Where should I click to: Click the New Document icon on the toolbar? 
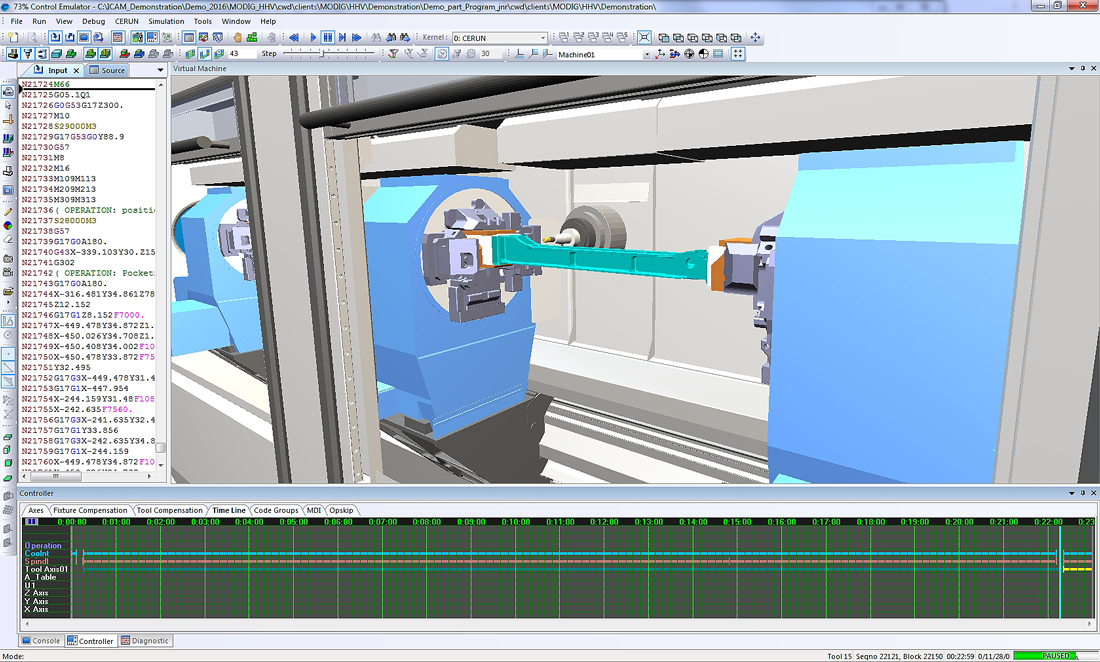(x=13, y=37)
